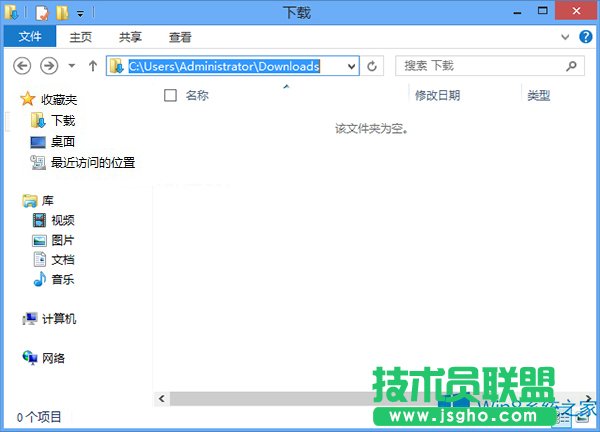This screenshot has height=432, width=600.
Task: Open the 文档 library
Action: click(x=63, y=260)
